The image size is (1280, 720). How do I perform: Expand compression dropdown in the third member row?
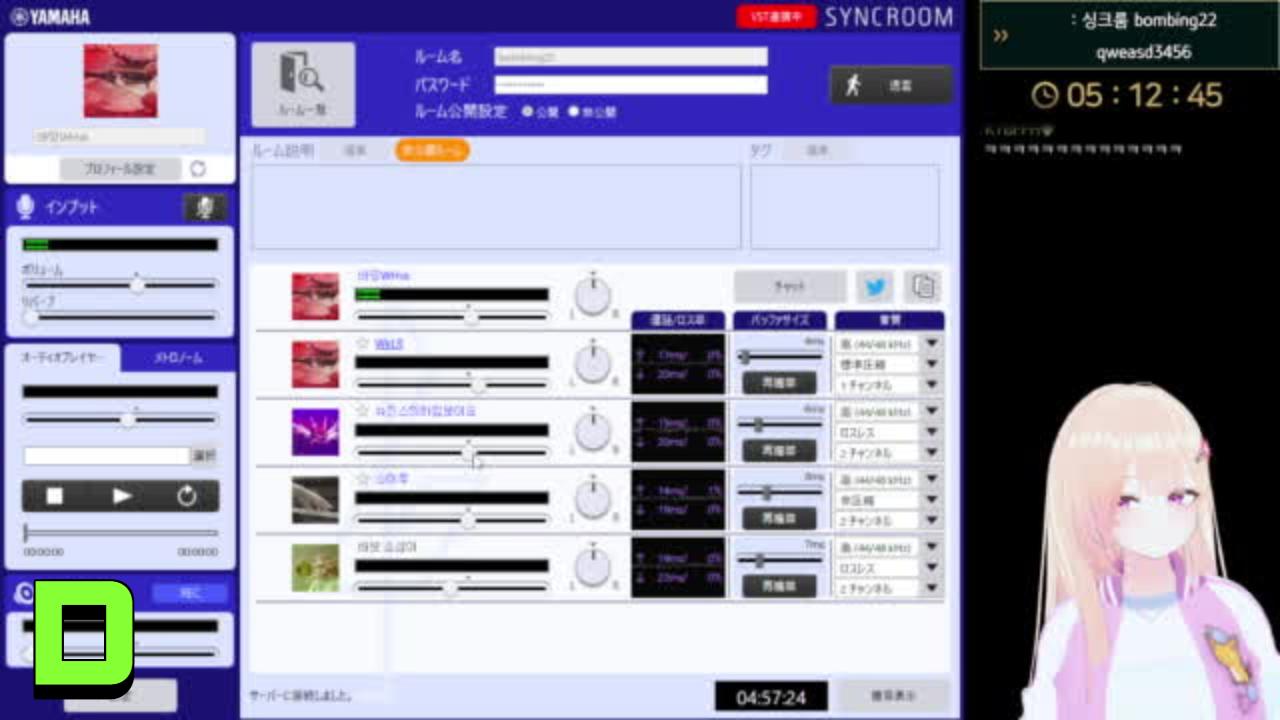[x=932, y=432]
